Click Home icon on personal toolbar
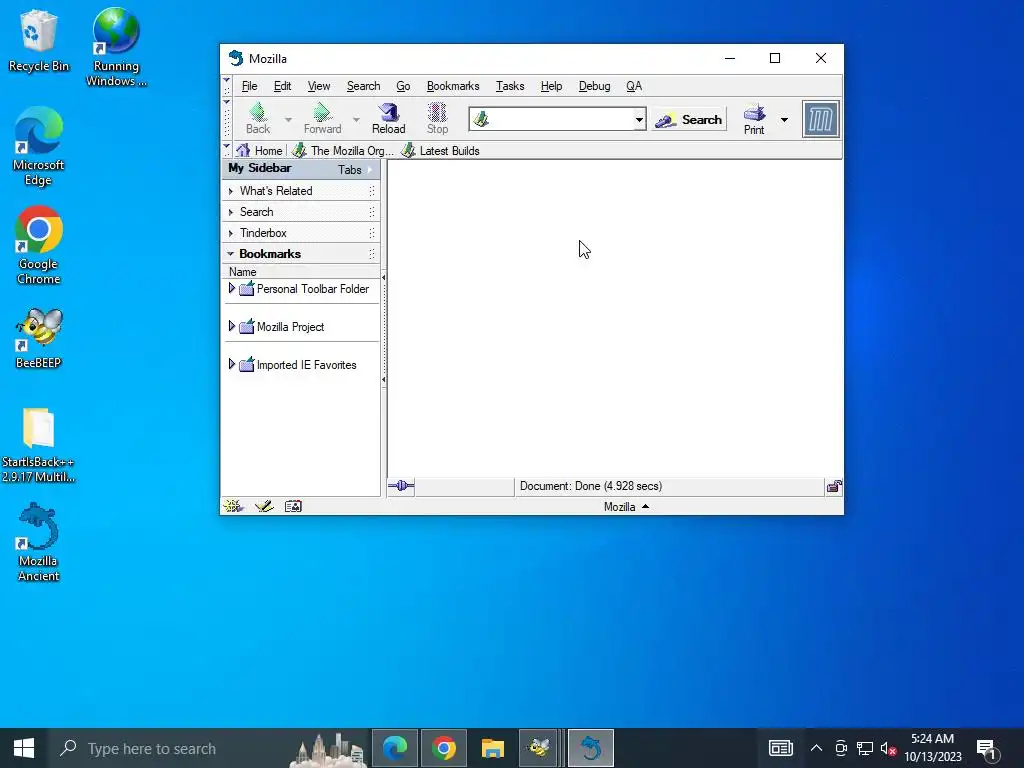Screen dimensions: 1024x768 (243, 150)
